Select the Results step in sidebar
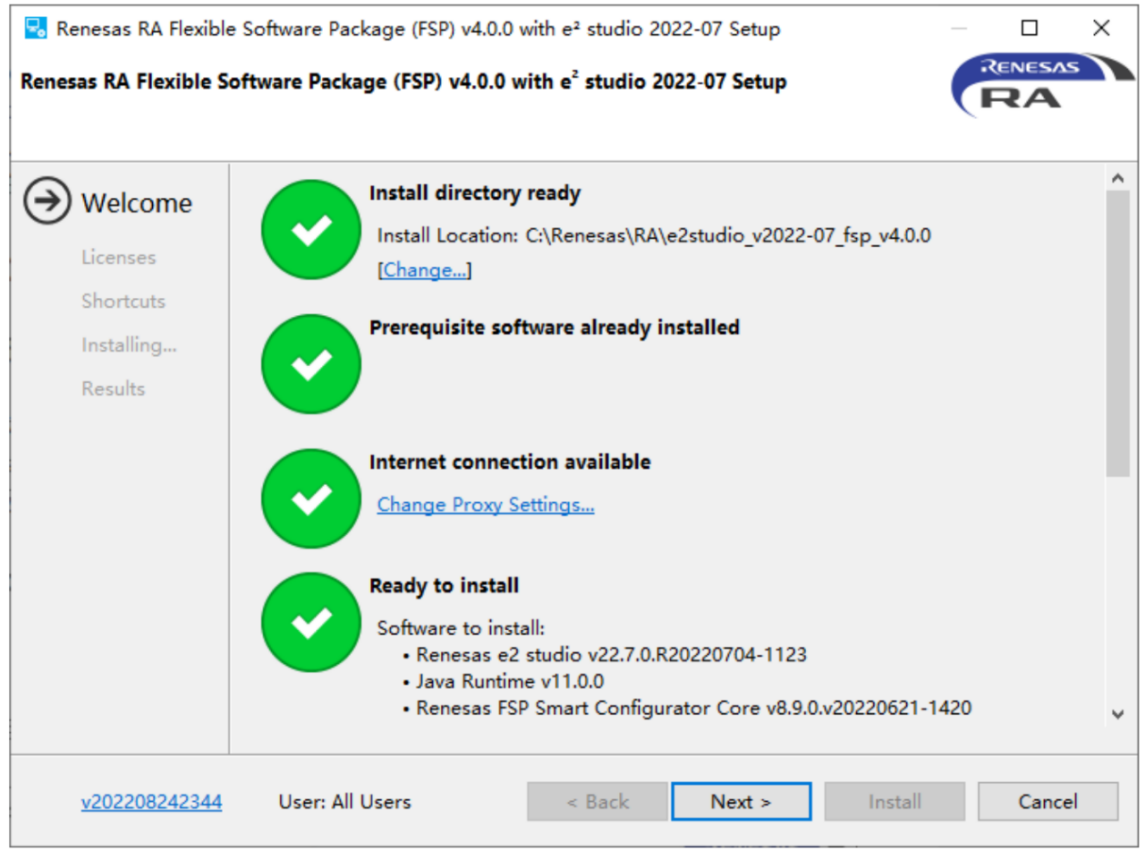Screen dimensions: 1145x851 pos(113,389)
